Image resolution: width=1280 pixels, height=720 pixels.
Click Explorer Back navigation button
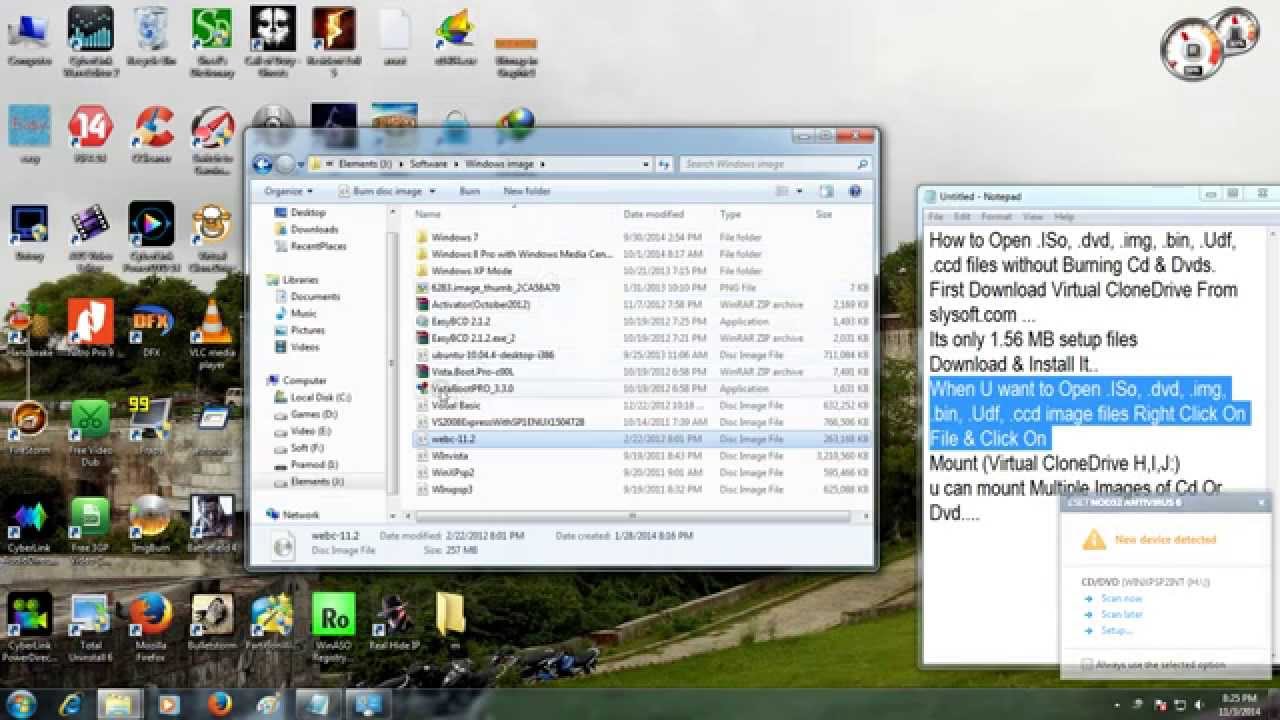click(263, 164)
